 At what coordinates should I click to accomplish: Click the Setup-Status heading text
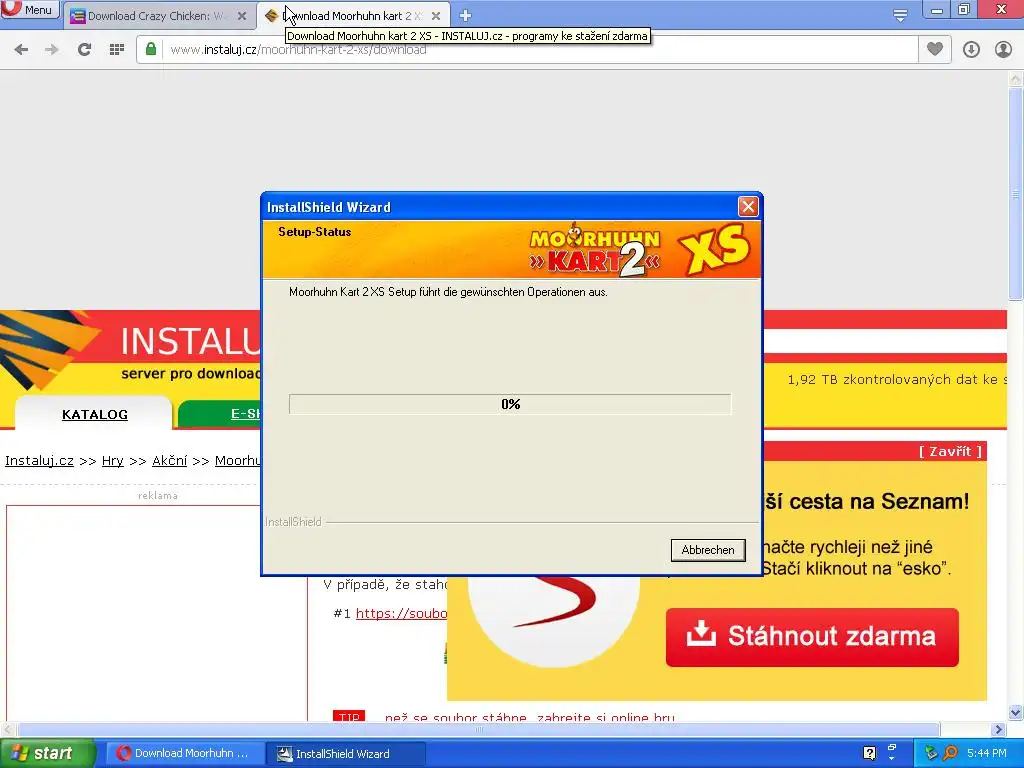314,232
